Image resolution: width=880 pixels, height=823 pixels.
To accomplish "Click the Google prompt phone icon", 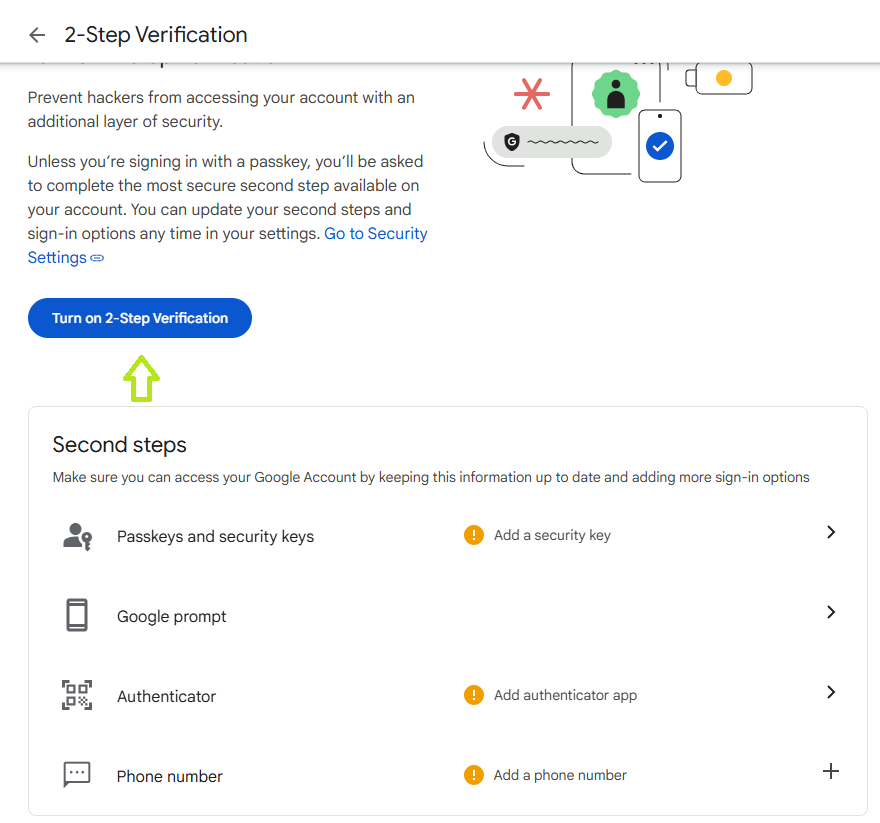I will (77, 615).
